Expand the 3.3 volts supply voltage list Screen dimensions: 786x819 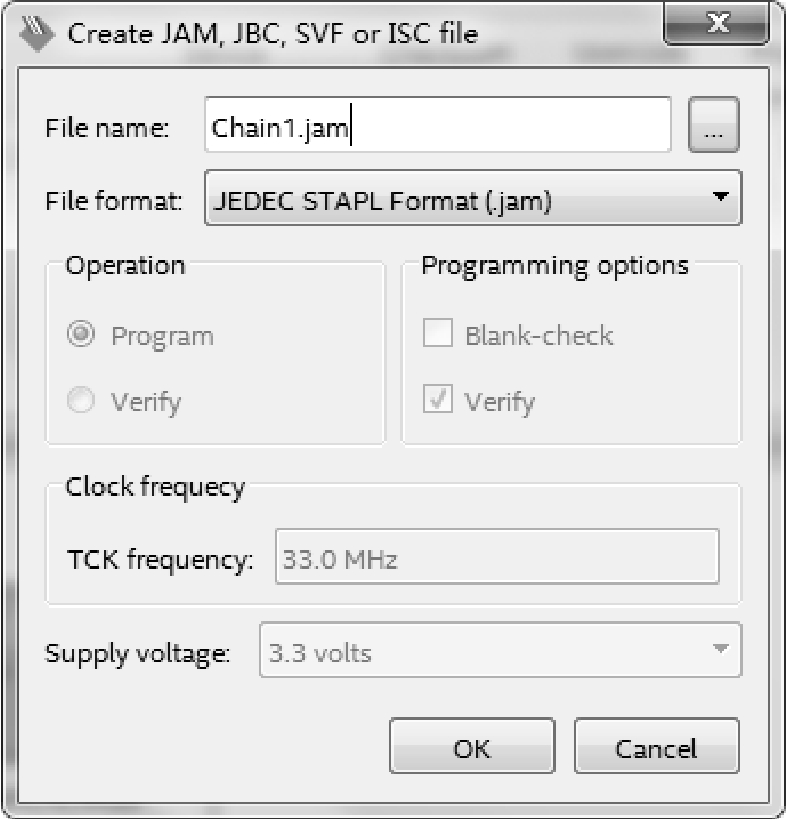500,650
